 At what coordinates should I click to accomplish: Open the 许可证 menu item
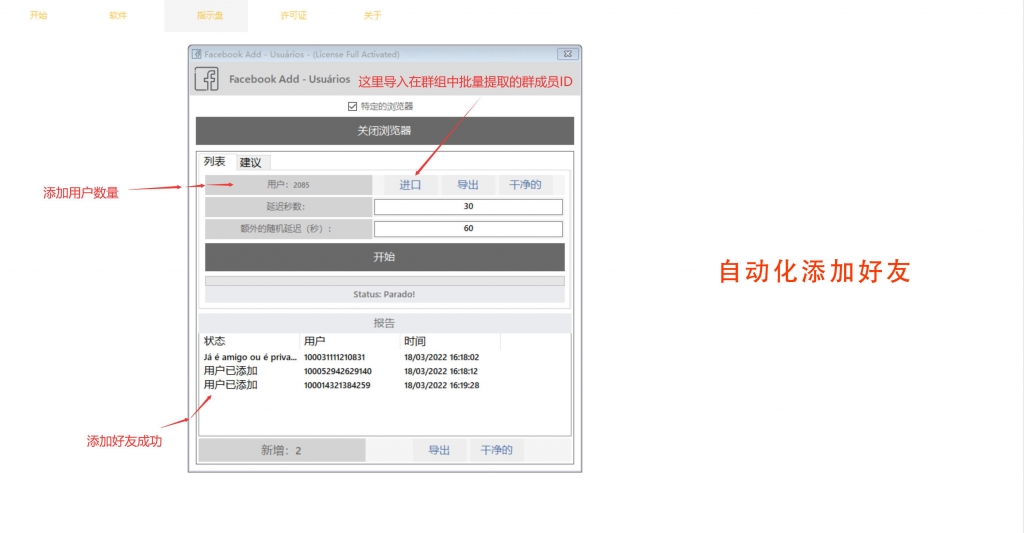pos(293,15)
